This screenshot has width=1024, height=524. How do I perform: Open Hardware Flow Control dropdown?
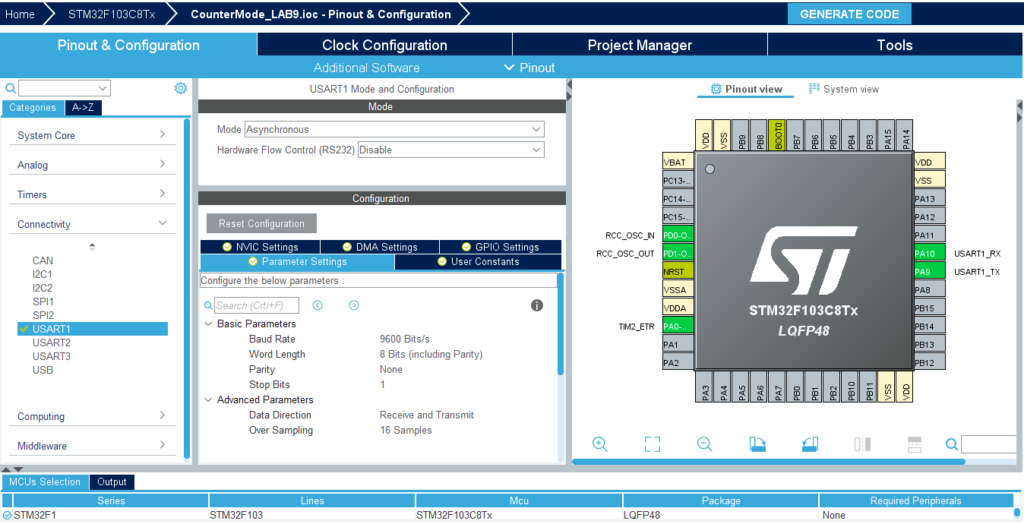pos(450,149)
